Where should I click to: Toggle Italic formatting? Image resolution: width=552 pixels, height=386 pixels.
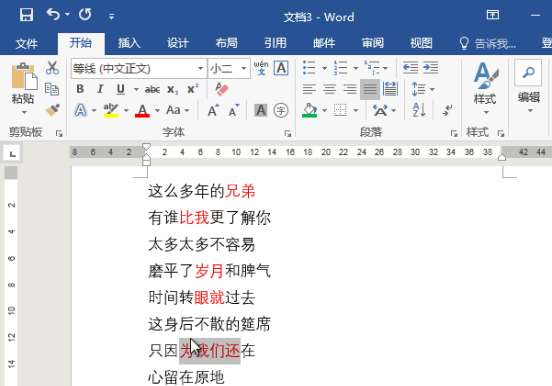(x=100, y=89)
